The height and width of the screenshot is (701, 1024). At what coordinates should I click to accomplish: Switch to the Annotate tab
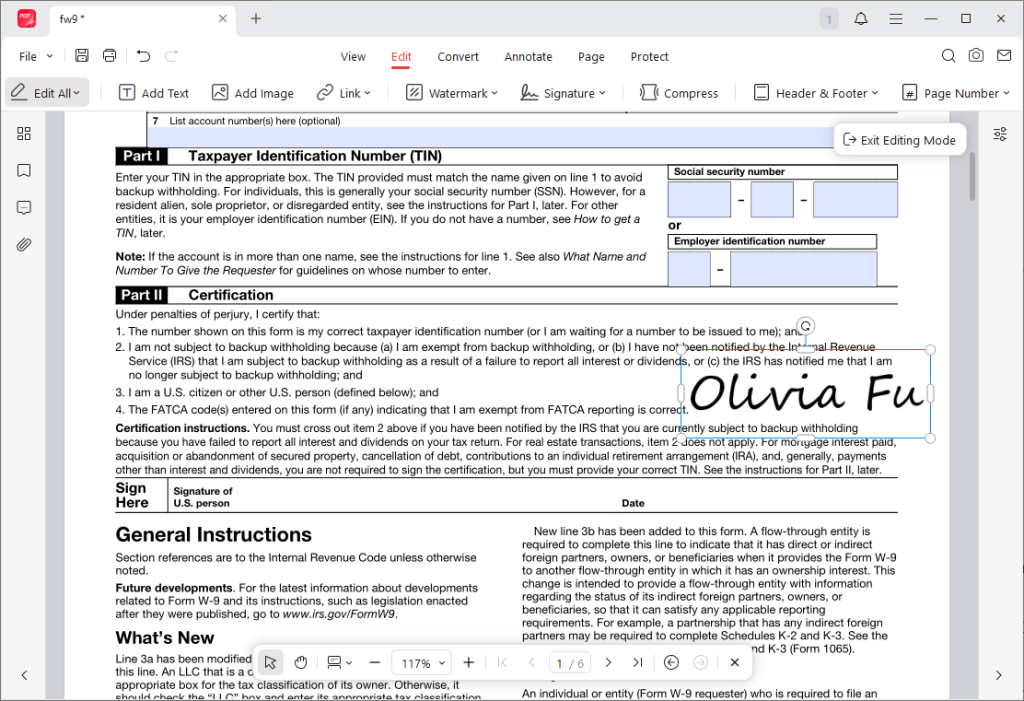528,57
